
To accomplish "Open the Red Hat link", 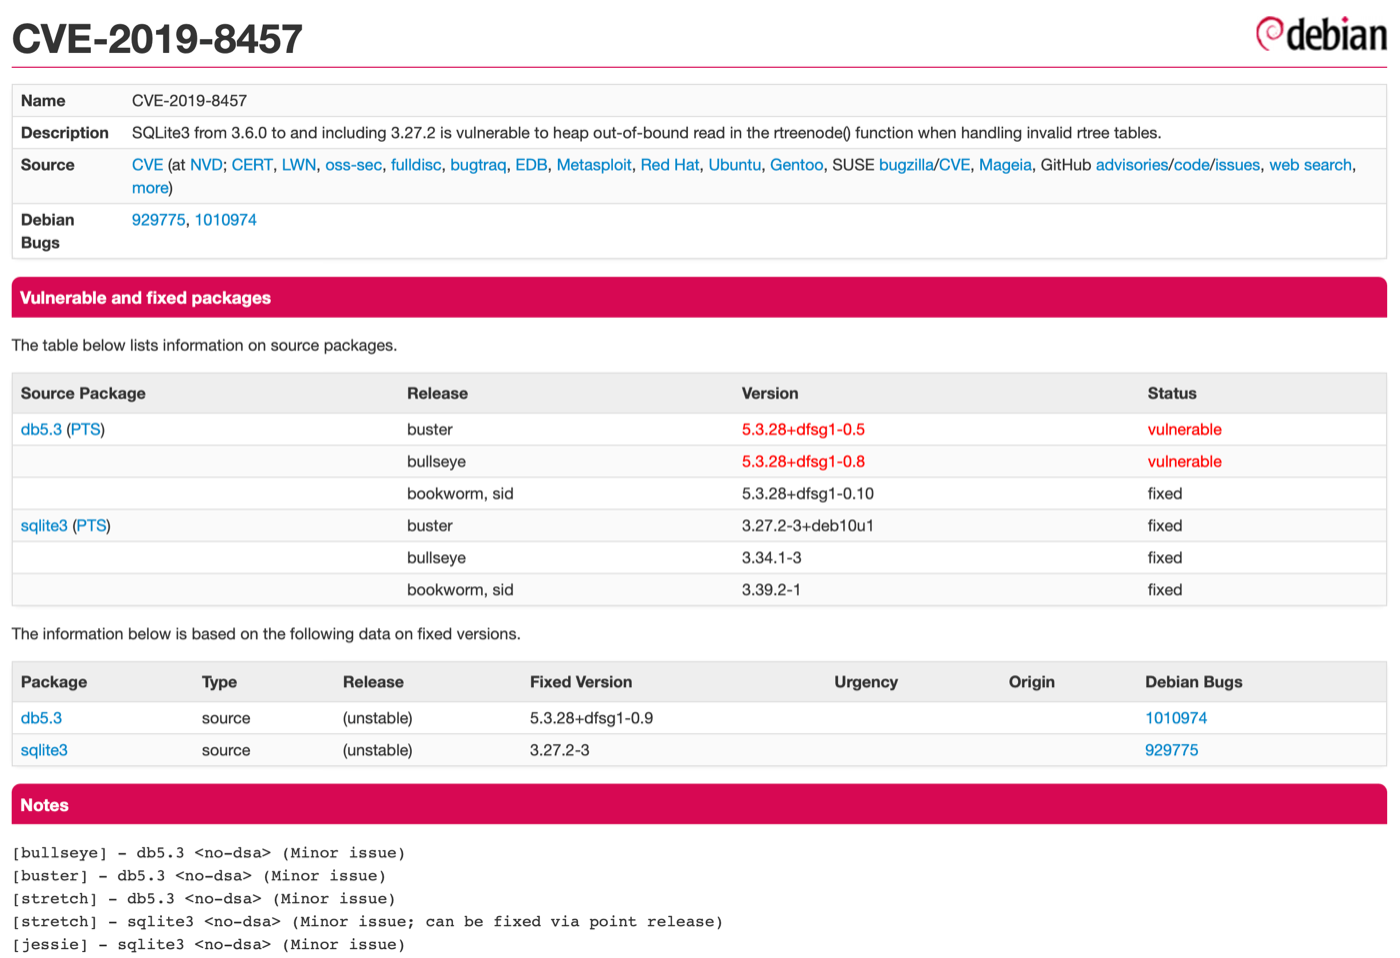I will pyautogui.click(x=670, y=165).
